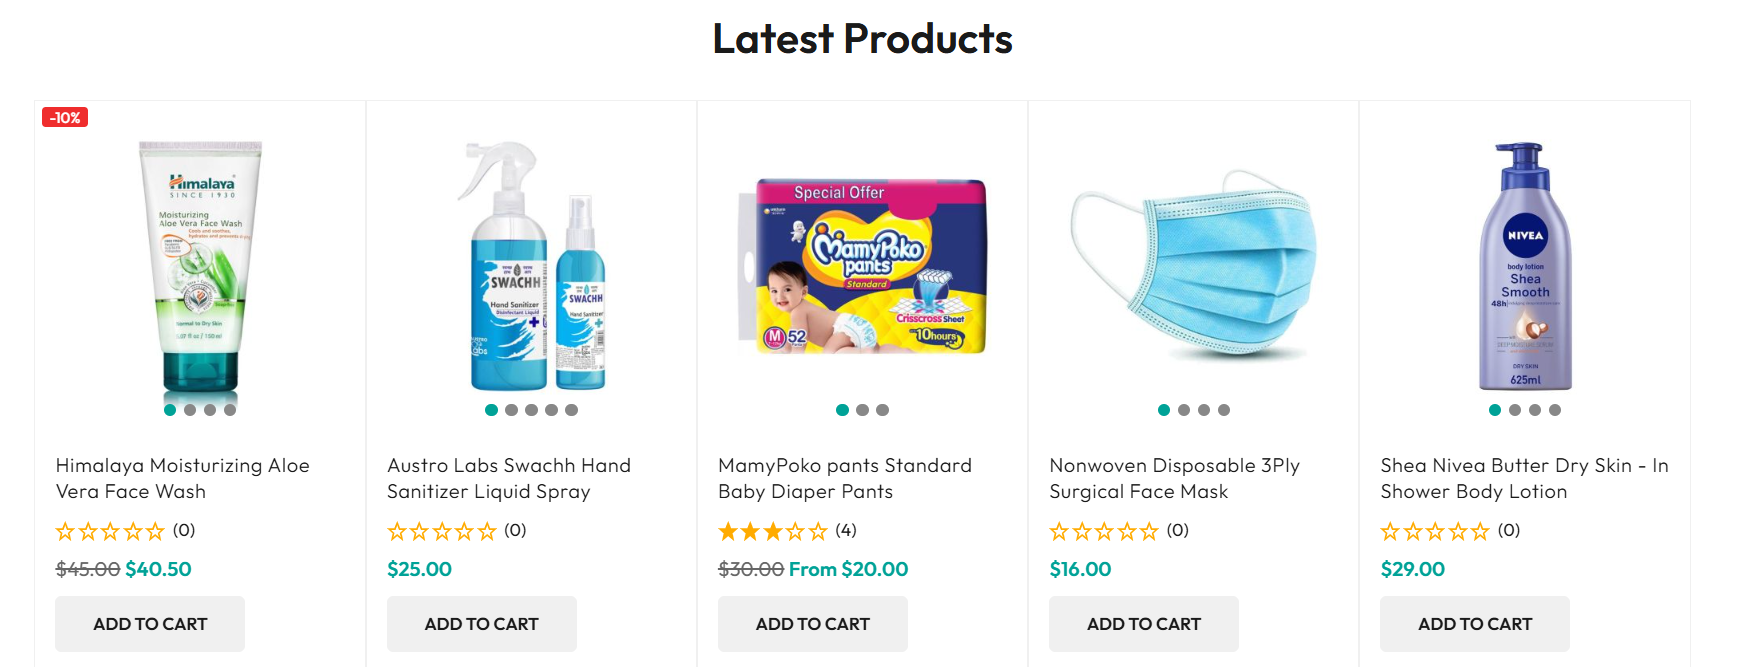The width and height of the screenshot is (1738, 667).
Task: Add Himalaya Aloe Vera Face Wash to cart
Action: pyautogui.click(x=150, y=624)
